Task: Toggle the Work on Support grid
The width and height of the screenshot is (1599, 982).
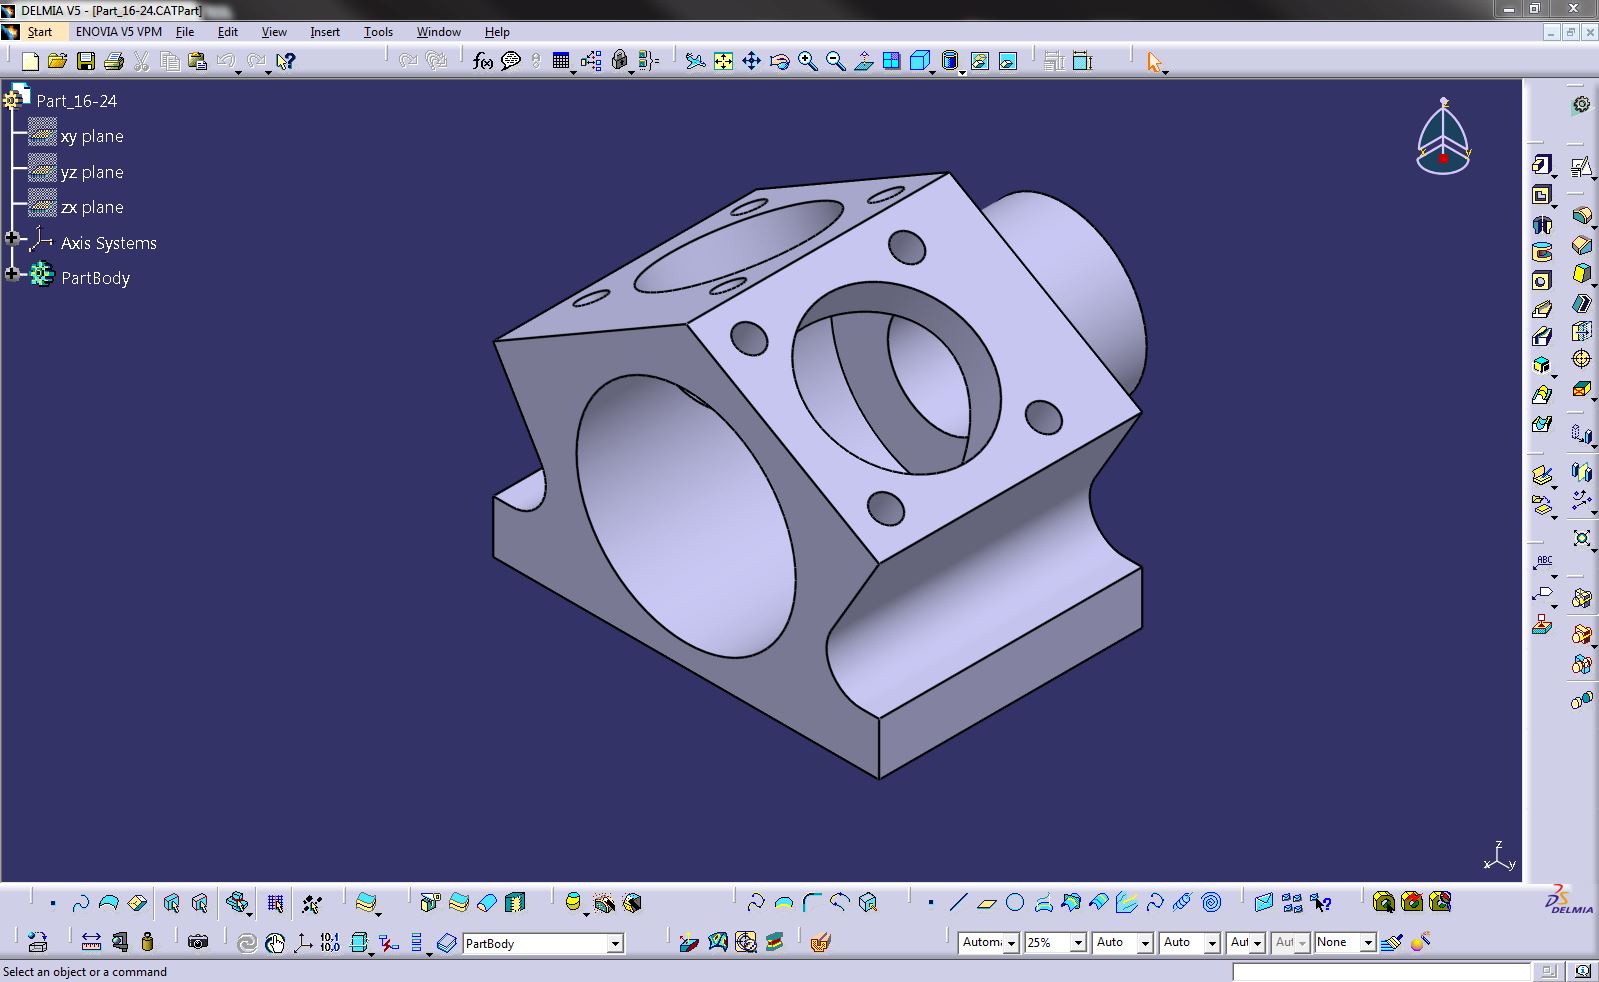Action: point(275,903)
